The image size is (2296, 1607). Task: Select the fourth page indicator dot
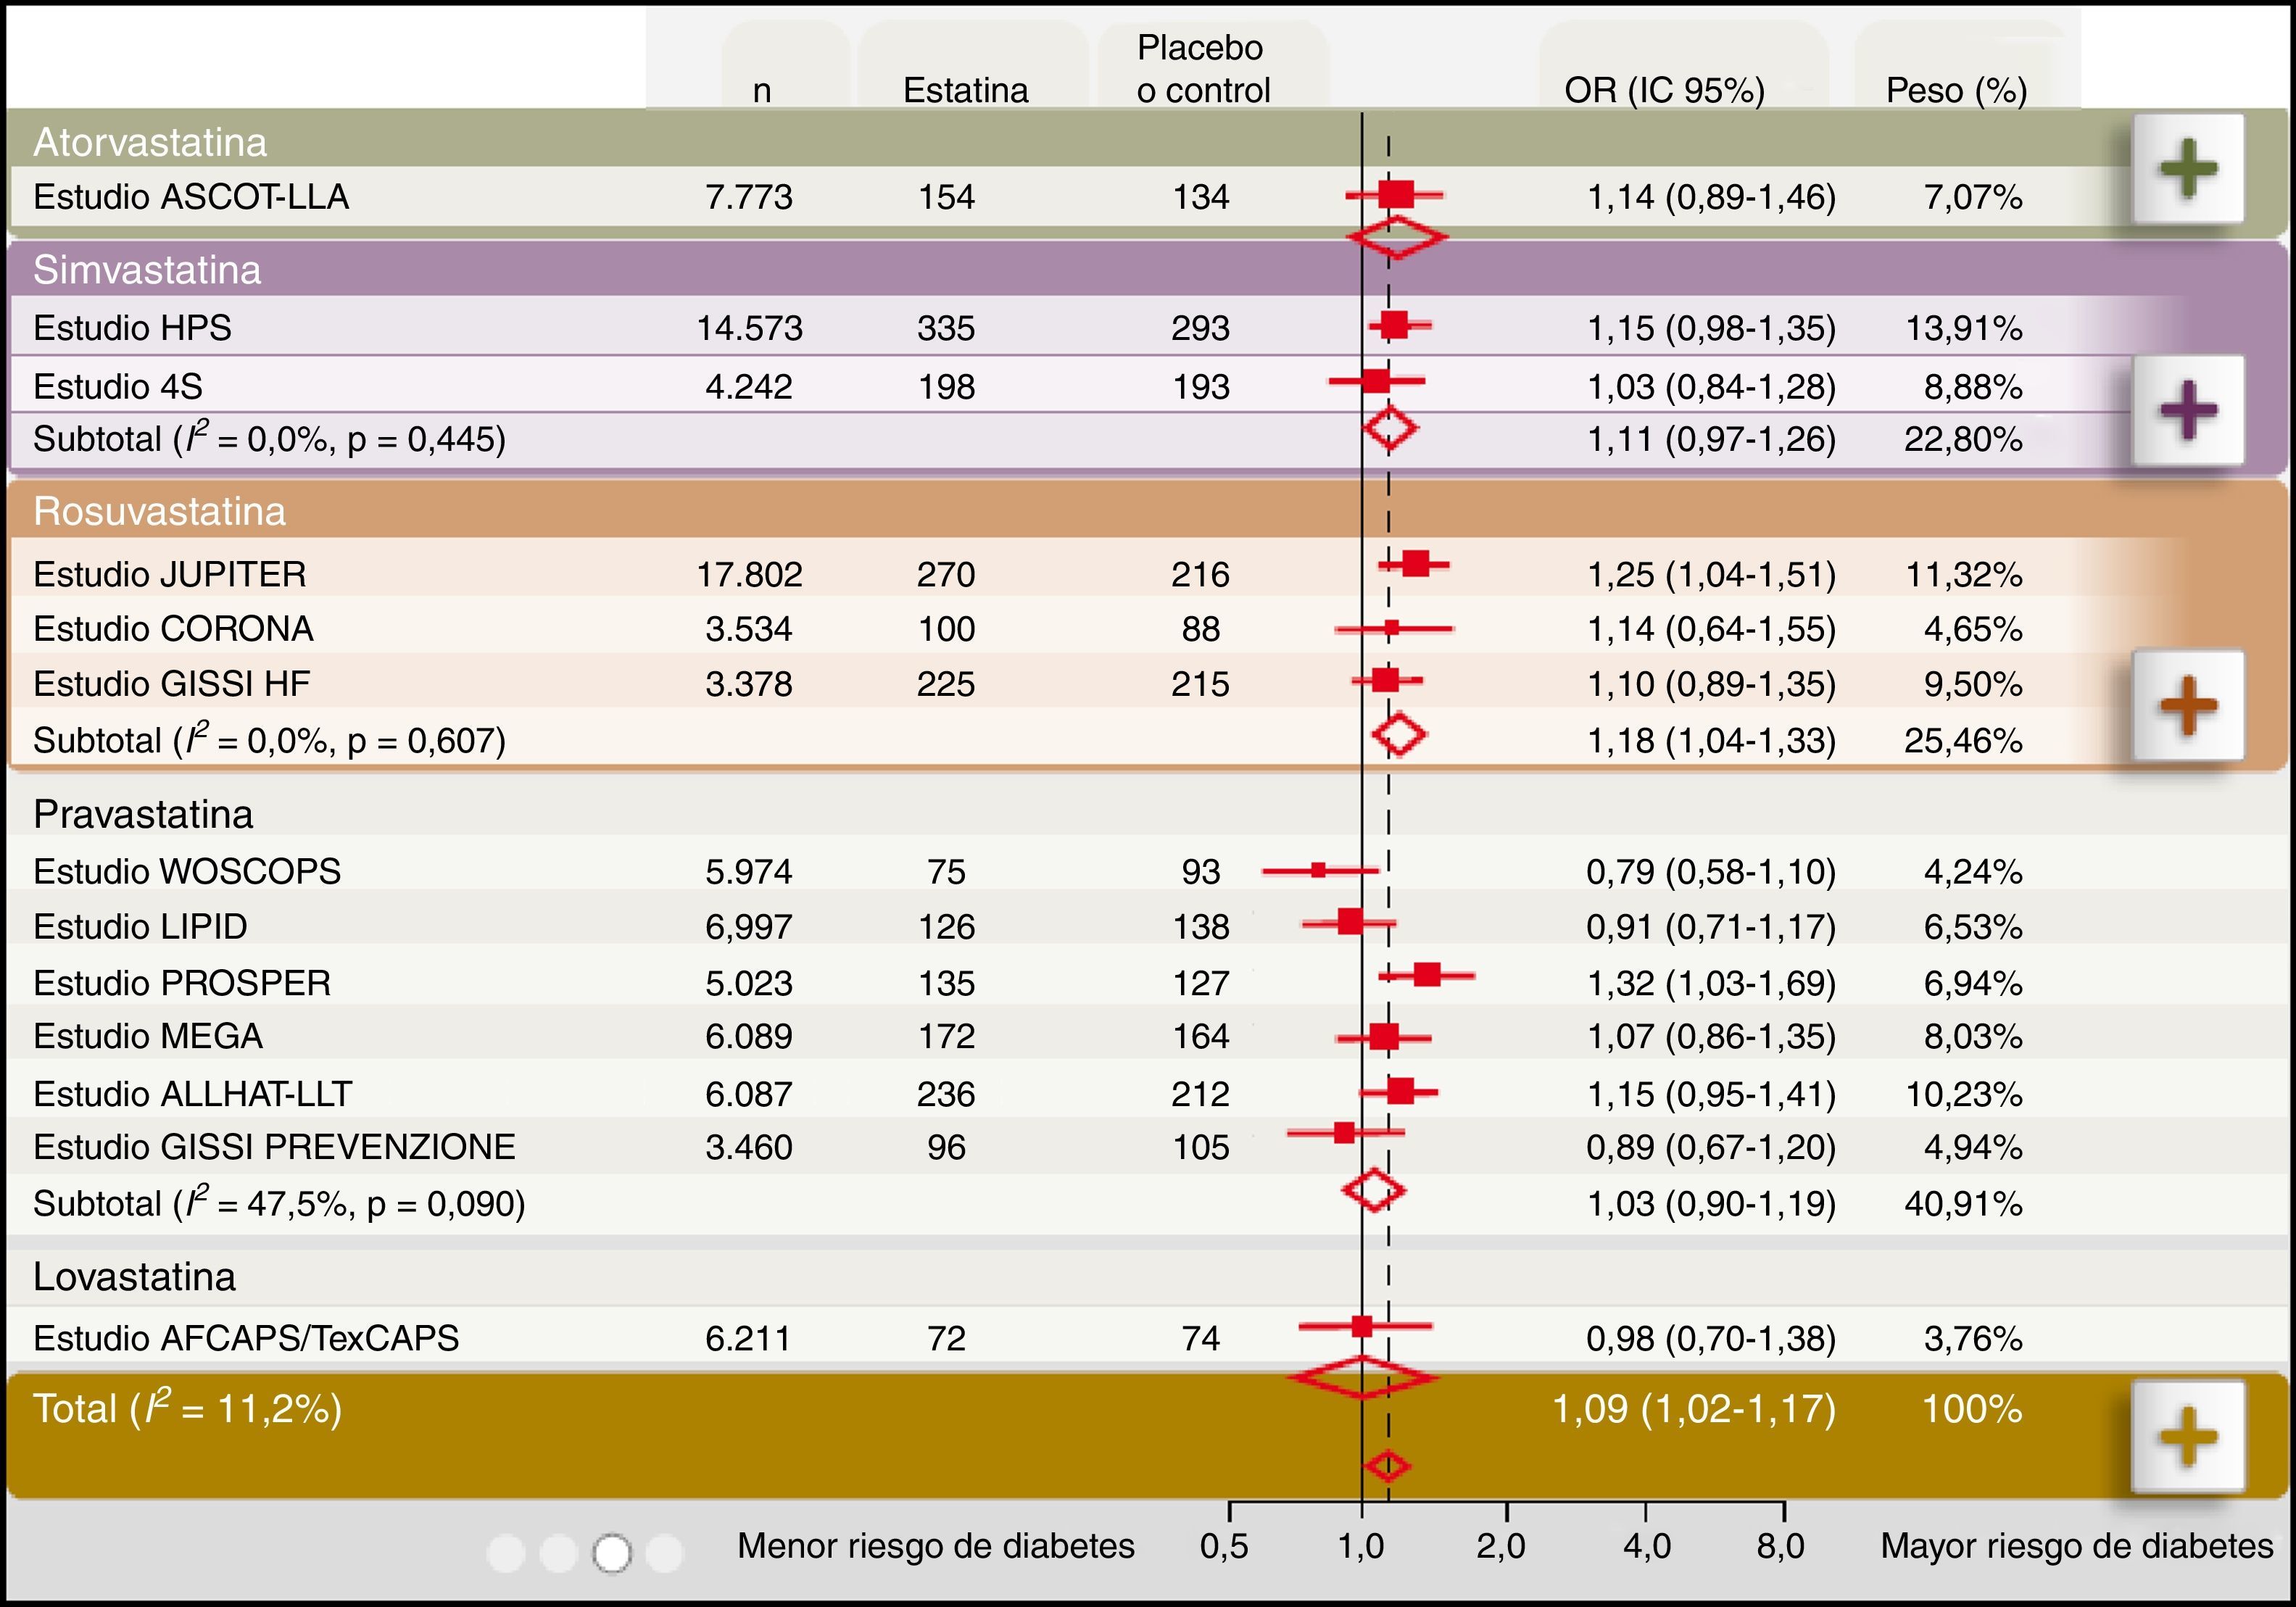point(664,1553)
